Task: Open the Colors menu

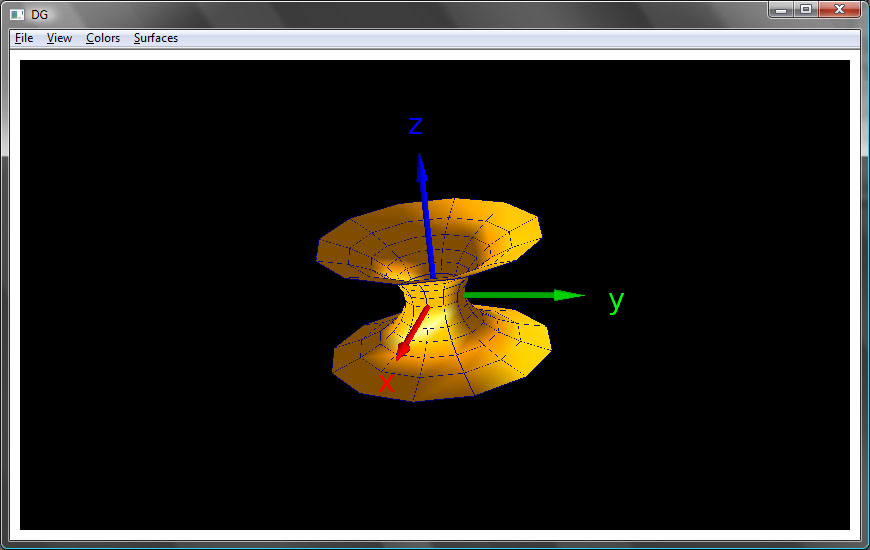Action: coord(103,38)
